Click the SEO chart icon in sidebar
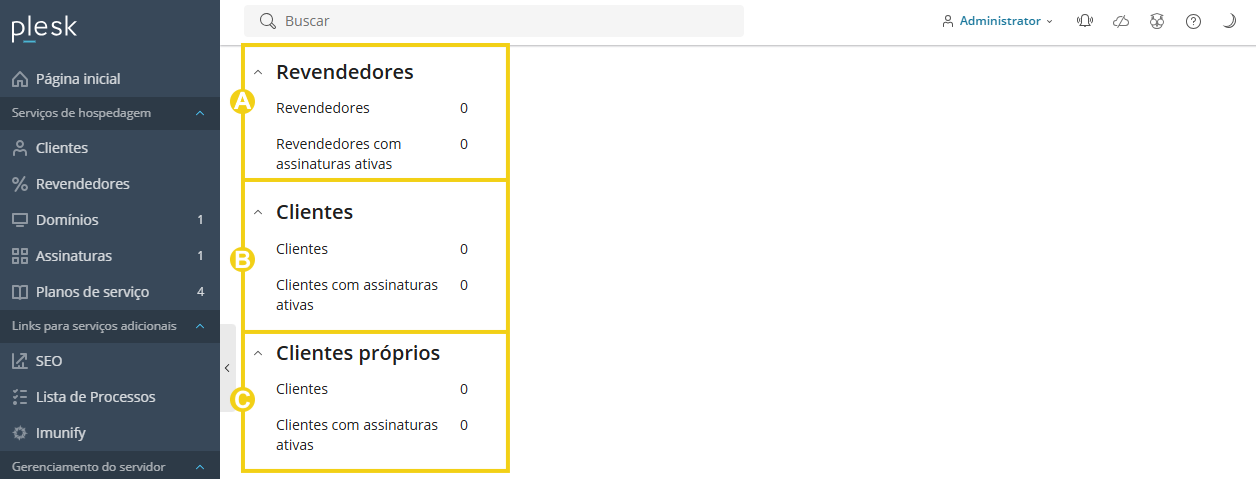Image resolution: width=1256 pixels, height=479 pixels. (x=20, y=361)
